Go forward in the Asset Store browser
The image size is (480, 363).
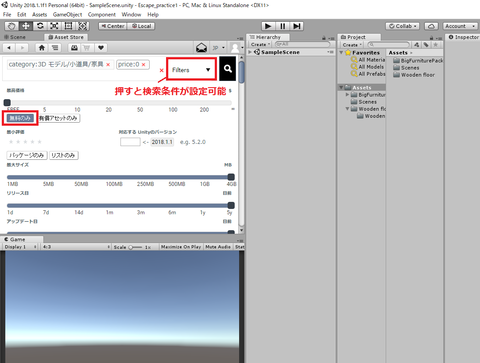coord(22,48)
